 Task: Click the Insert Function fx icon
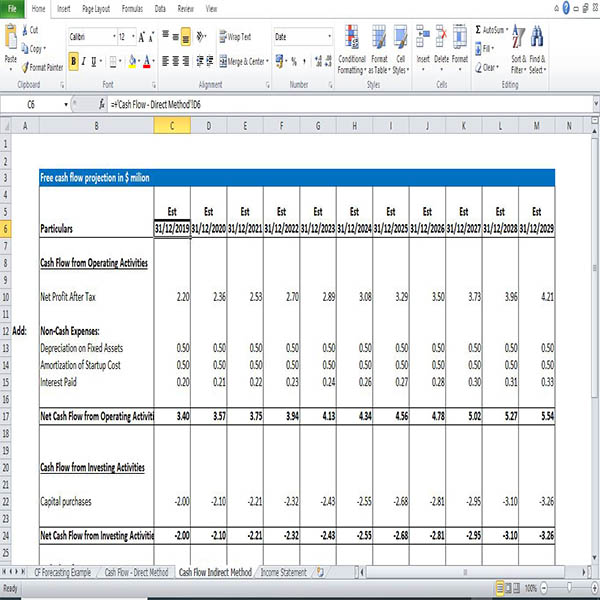click(x=102, y=104)
